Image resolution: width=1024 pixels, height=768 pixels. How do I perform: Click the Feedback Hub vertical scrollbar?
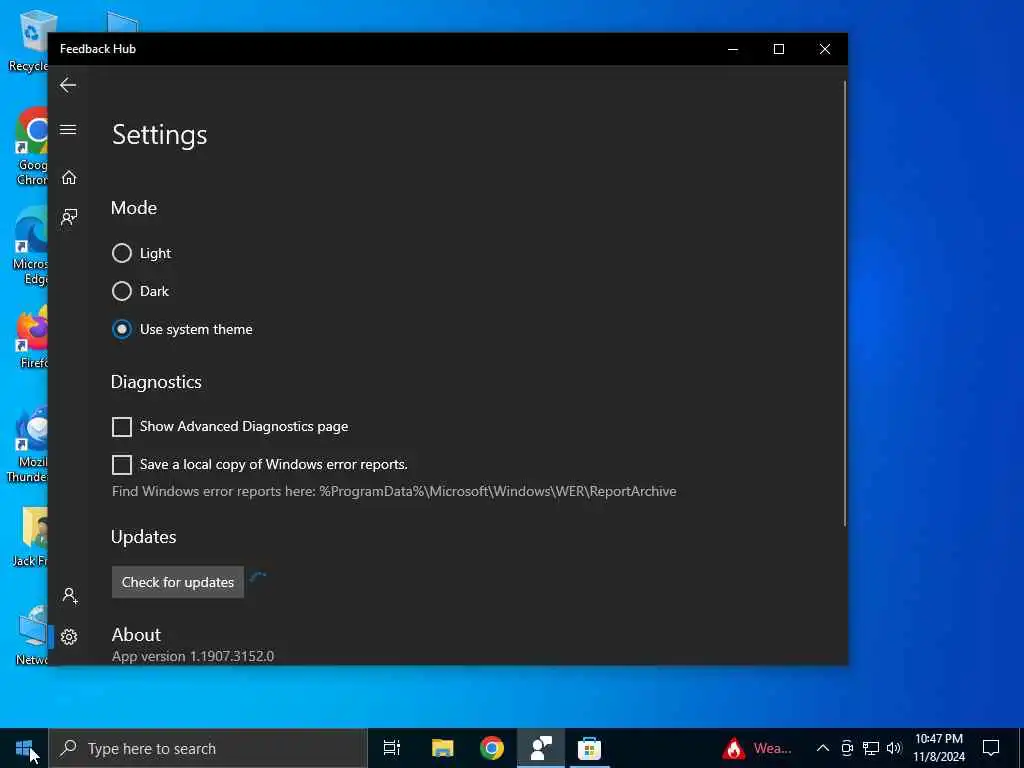[x=844, y=304]
